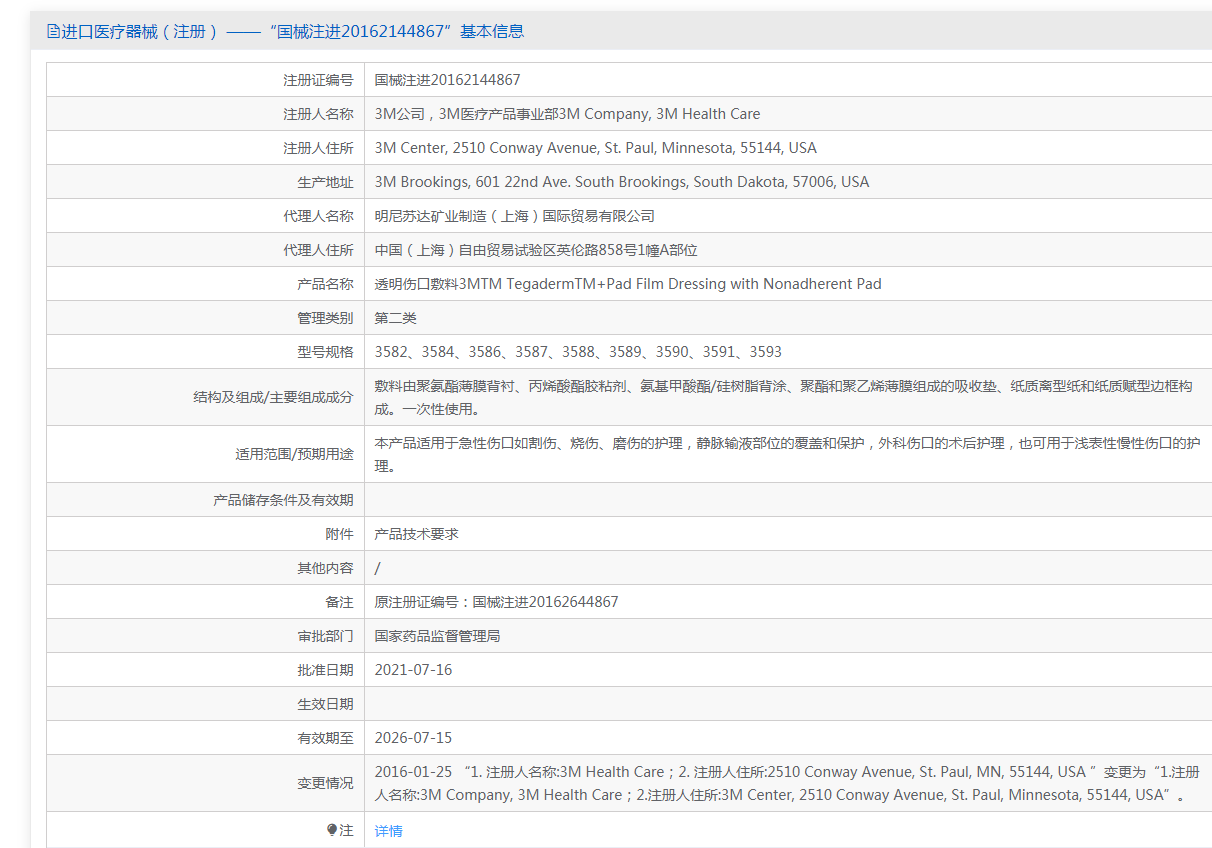Click the 注册人名称 label
Viewport: 1212px width, 848px height.
(318, 114)
